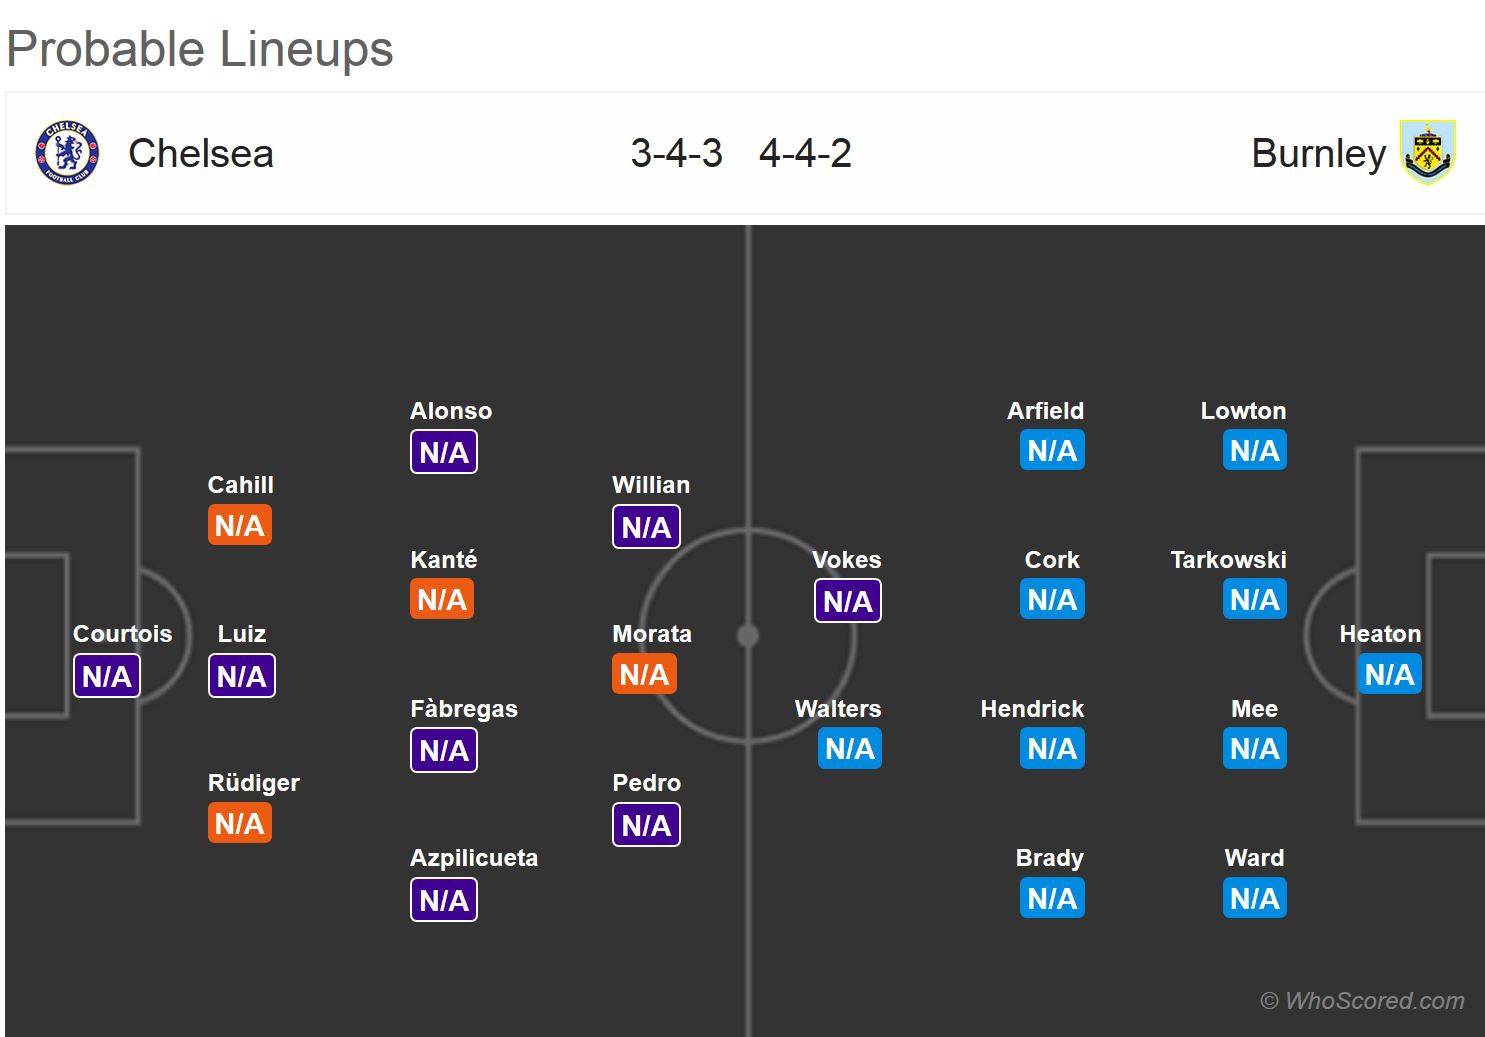Click the Probable Lineups heading
Screen dimensions: 1485x1037
coord(200,49)
